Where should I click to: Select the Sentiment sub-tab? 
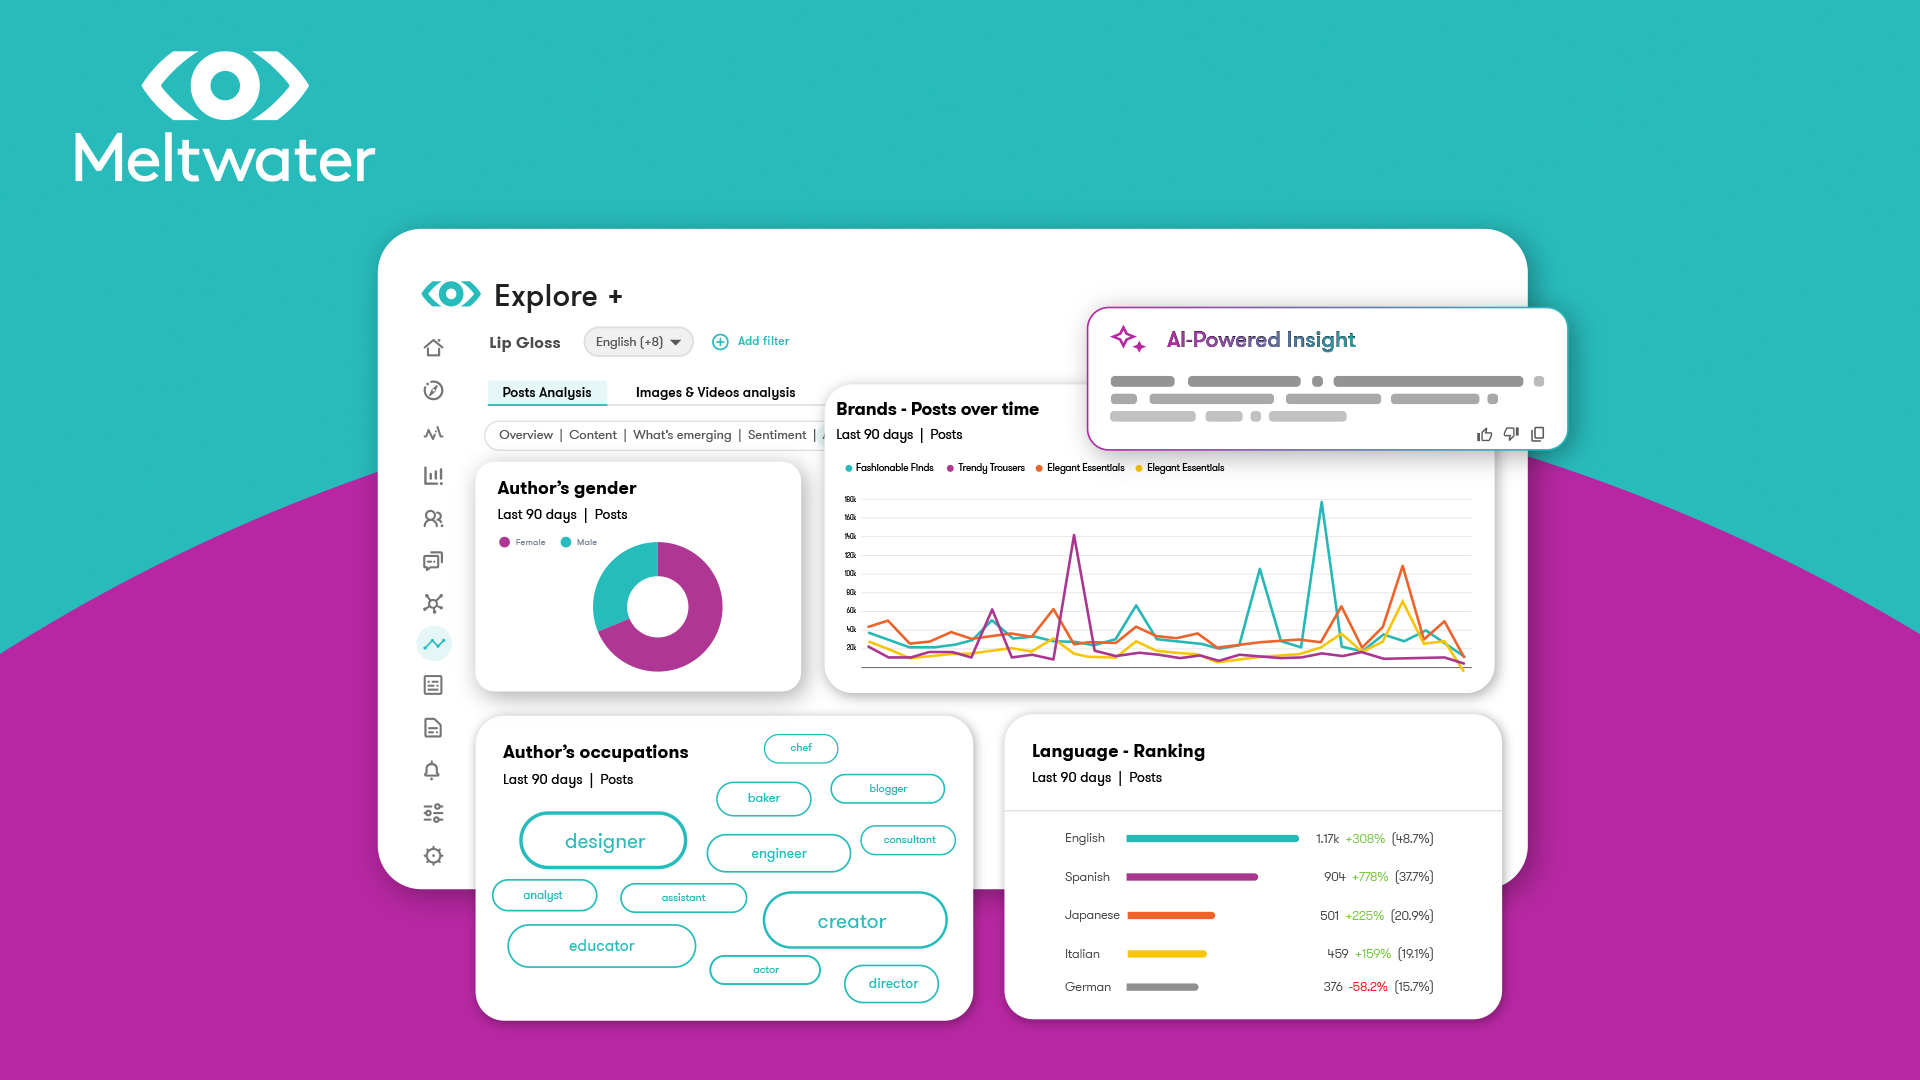(x=777, y=435)
